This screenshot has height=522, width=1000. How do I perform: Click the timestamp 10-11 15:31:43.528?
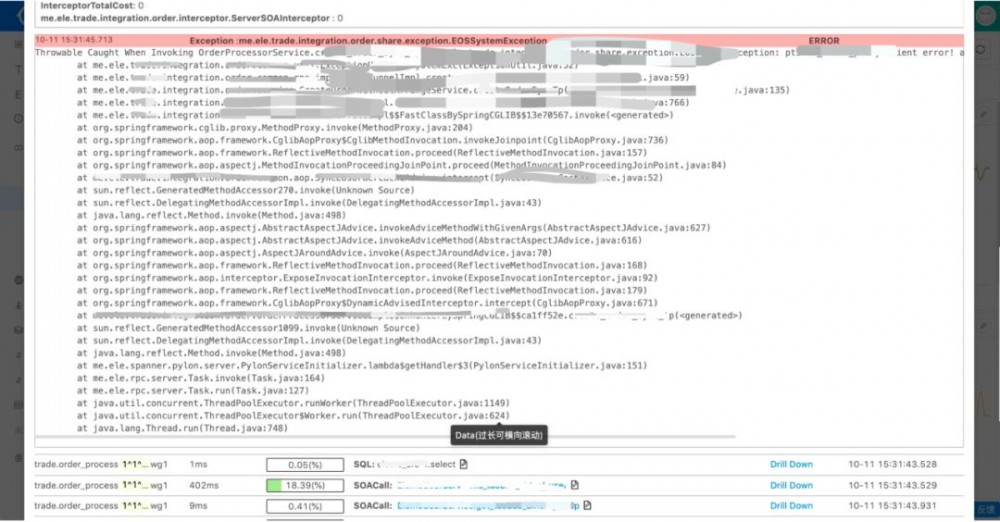pos(892,464)
